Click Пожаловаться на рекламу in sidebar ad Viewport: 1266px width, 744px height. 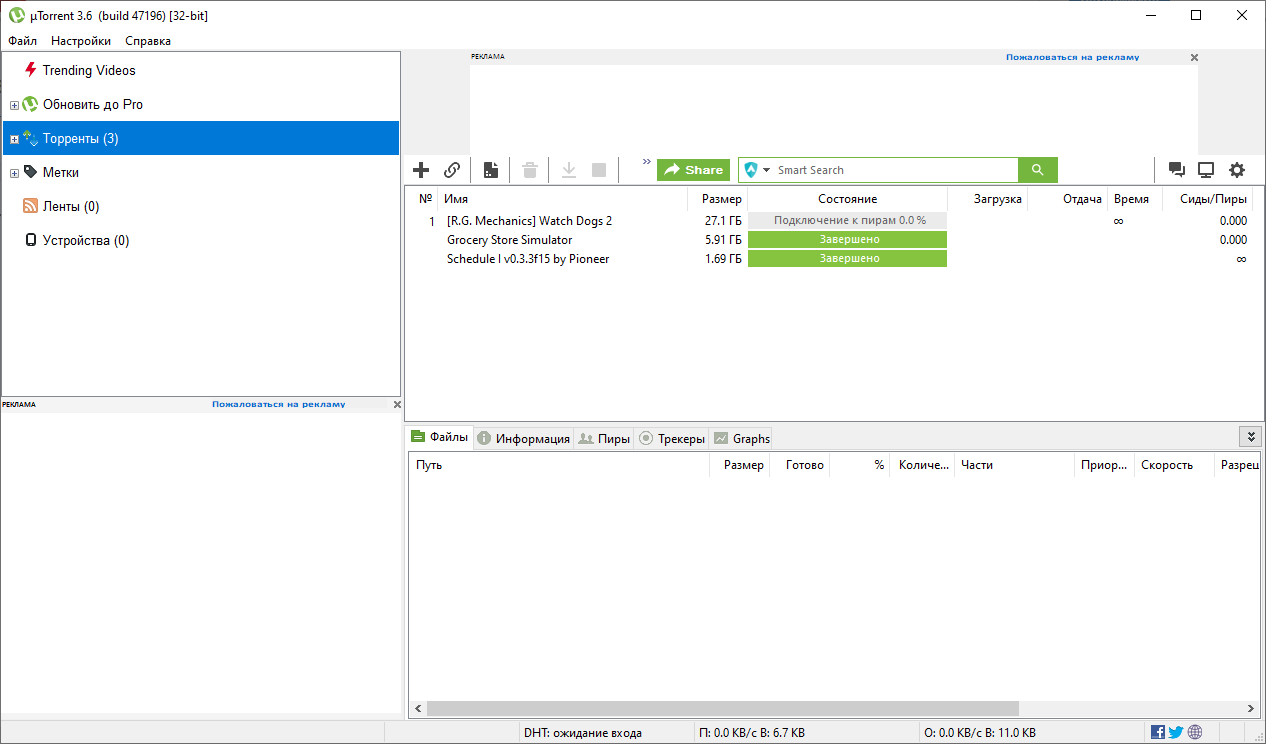click(x=278, y=404)
